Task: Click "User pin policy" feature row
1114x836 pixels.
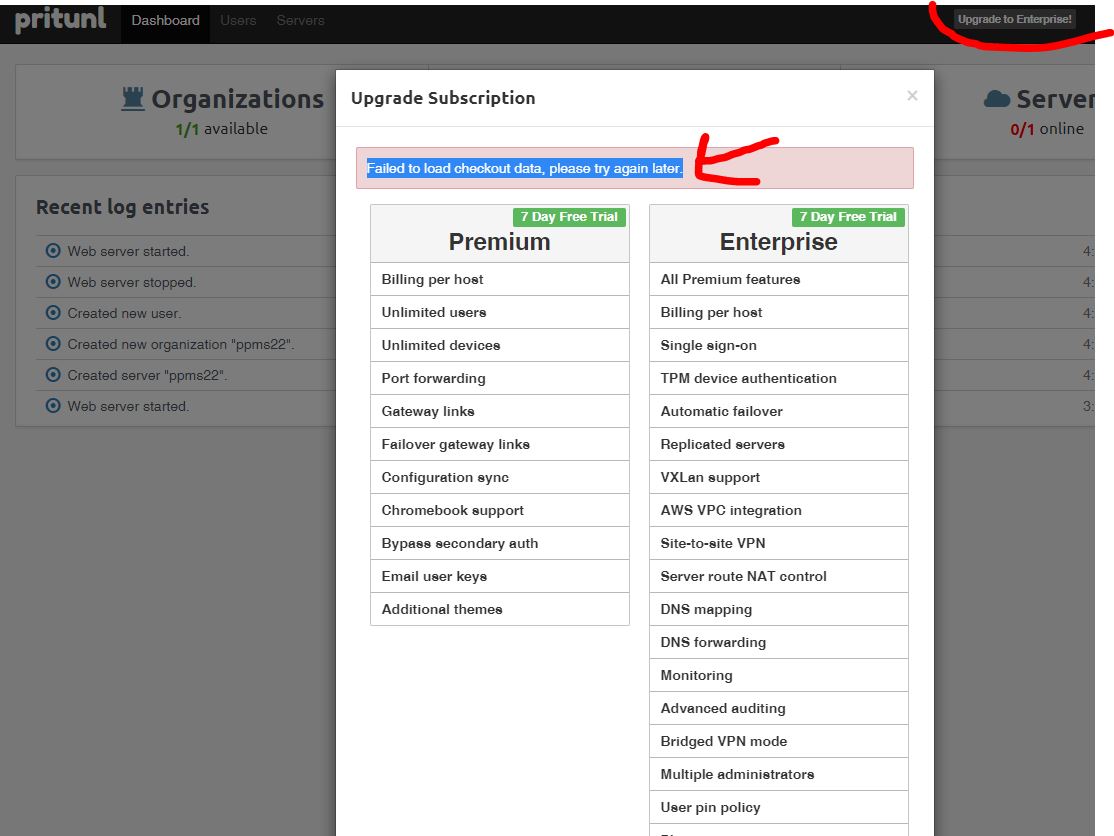Action: click(x=779, y=808)
